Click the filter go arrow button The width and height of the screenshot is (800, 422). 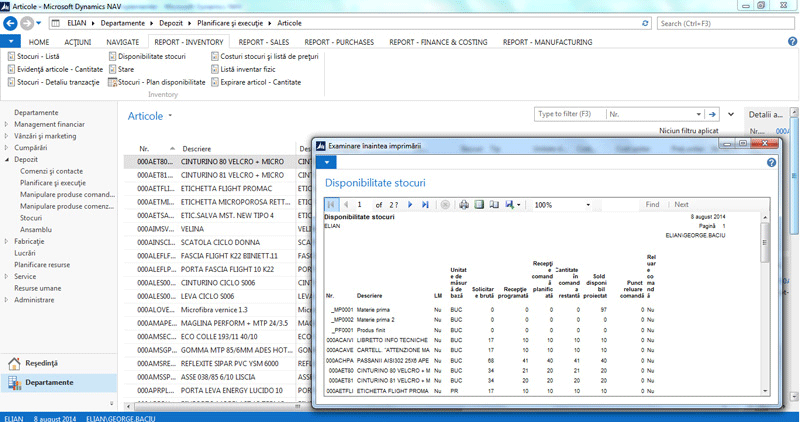tap(712, 114)
